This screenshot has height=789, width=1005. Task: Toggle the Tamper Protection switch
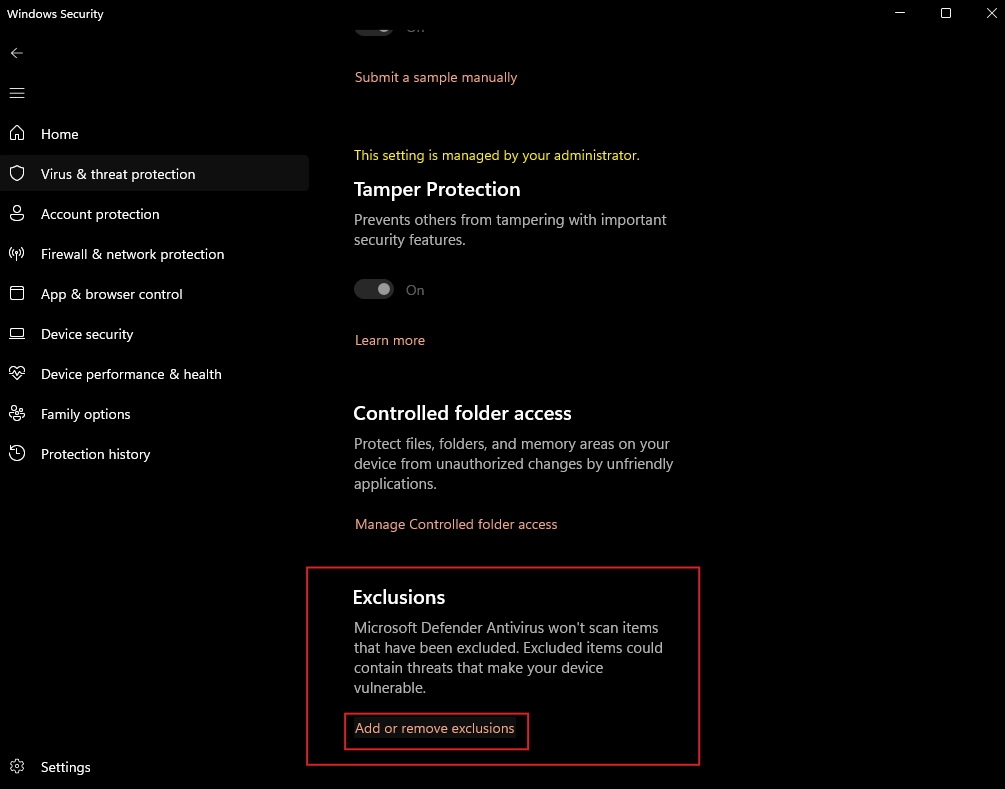click(374, 290)
